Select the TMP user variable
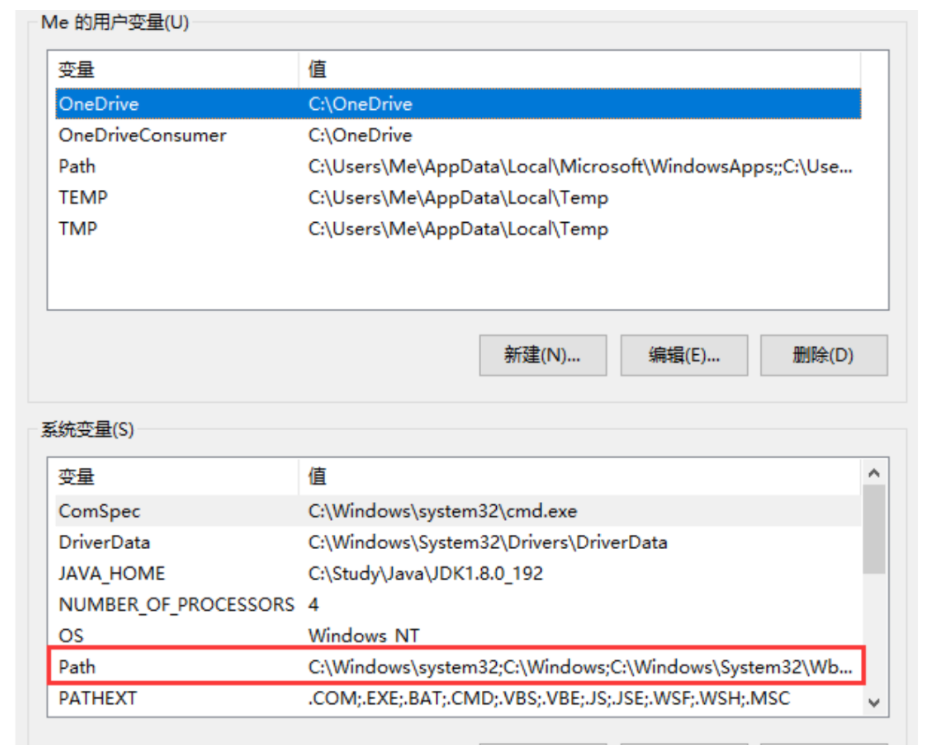This screenshot has height=745, width=950. [458, 228]
